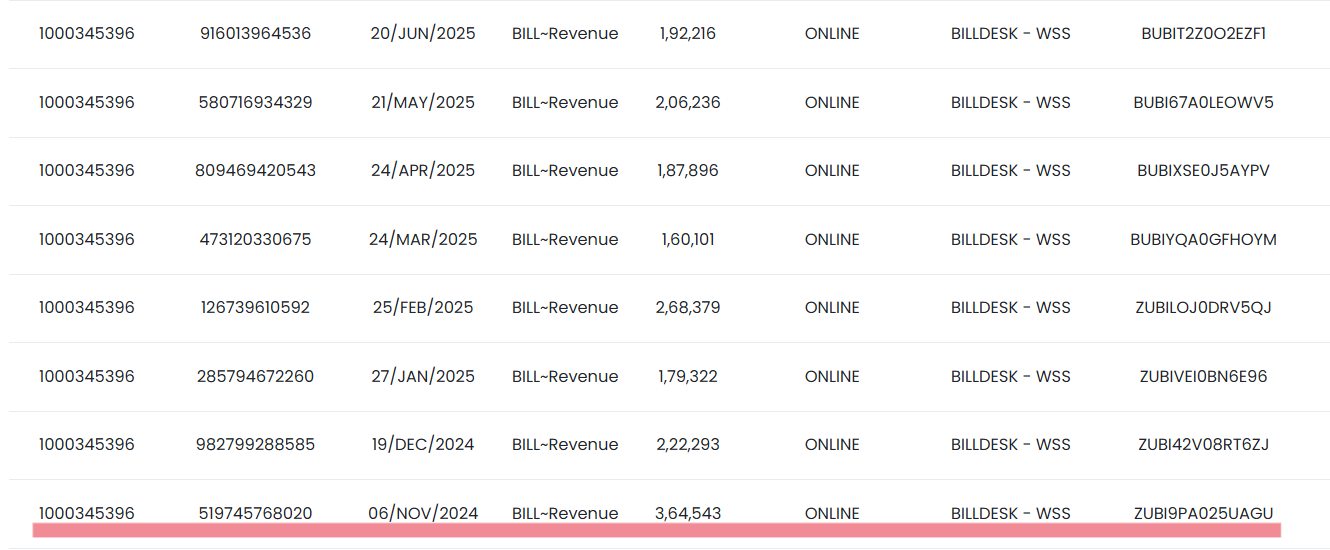Click transaction ID ZUBI42V08RT6ZJ
Screen dimensions: 1330x550
pos(1203,444)
